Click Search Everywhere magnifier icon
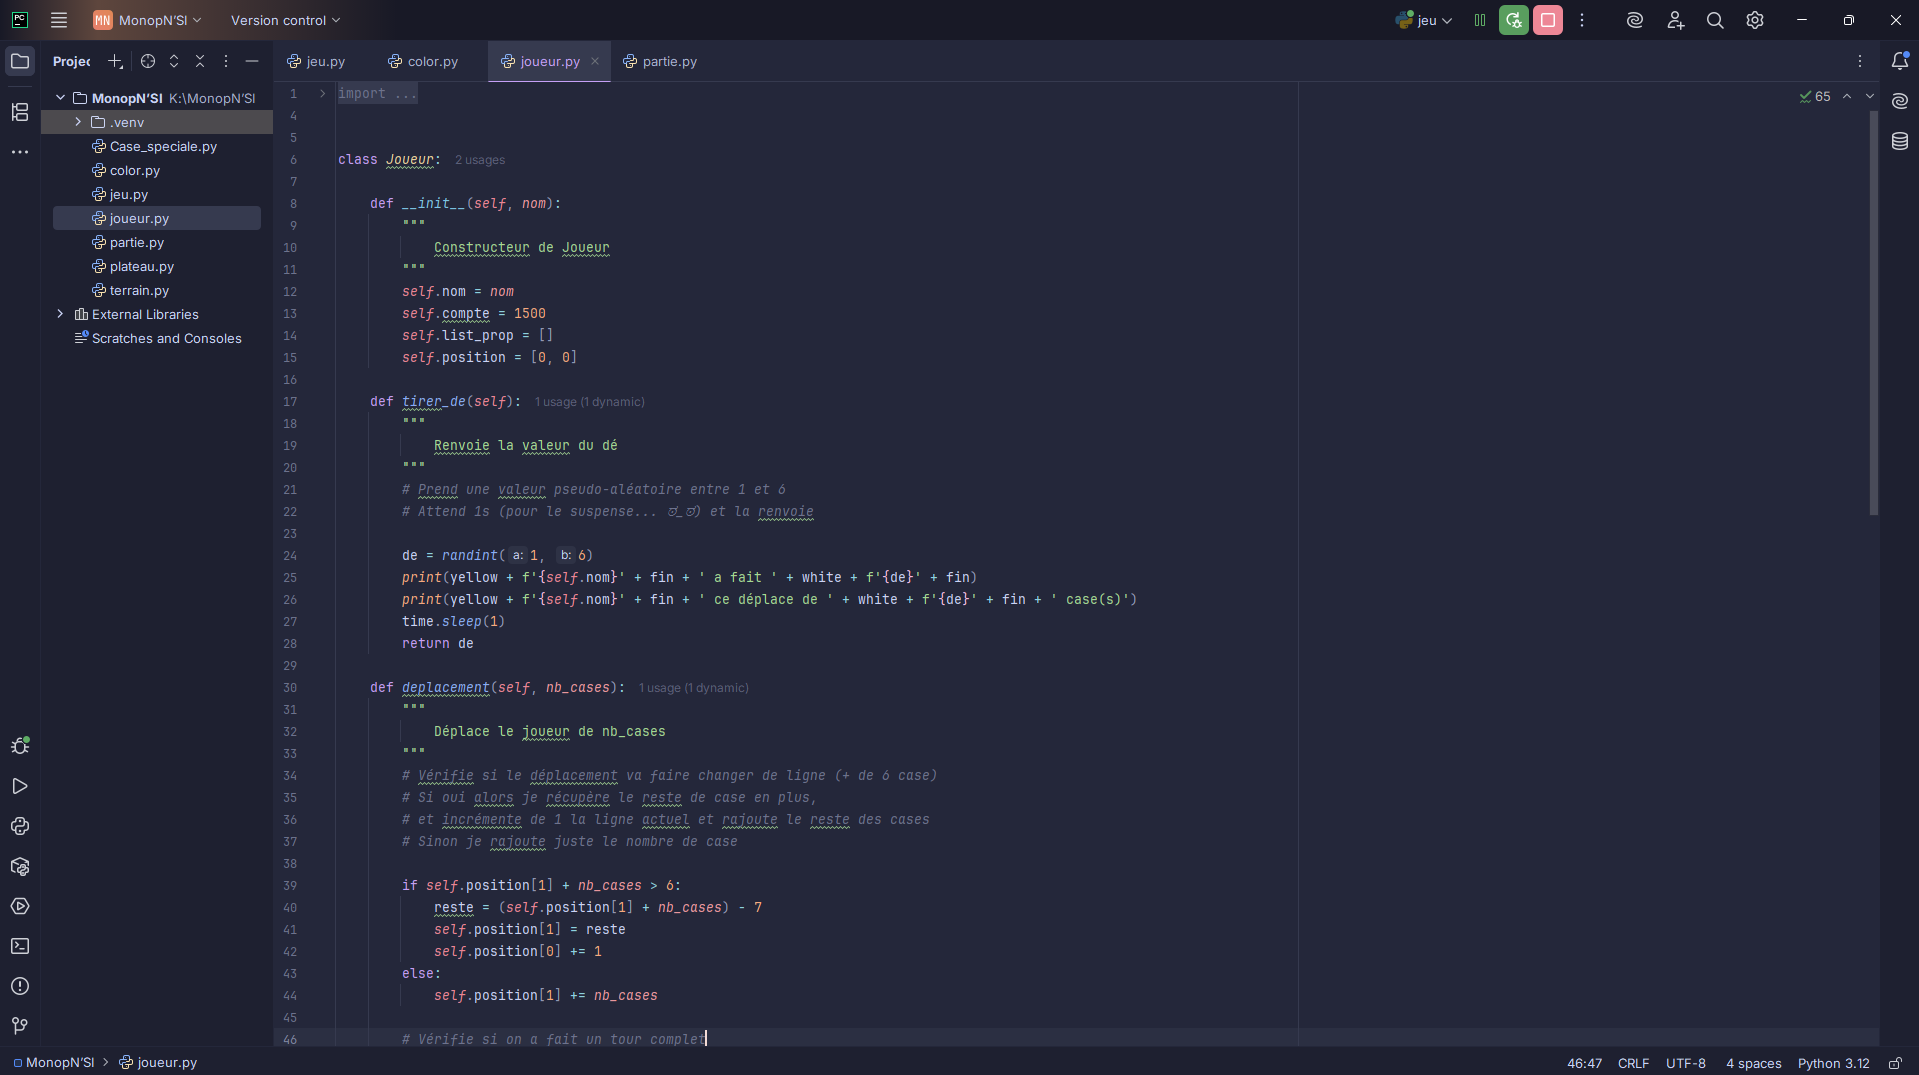Viewport: 1919px width, 1075px height. pyautogui.click(x=1715, y=20)
